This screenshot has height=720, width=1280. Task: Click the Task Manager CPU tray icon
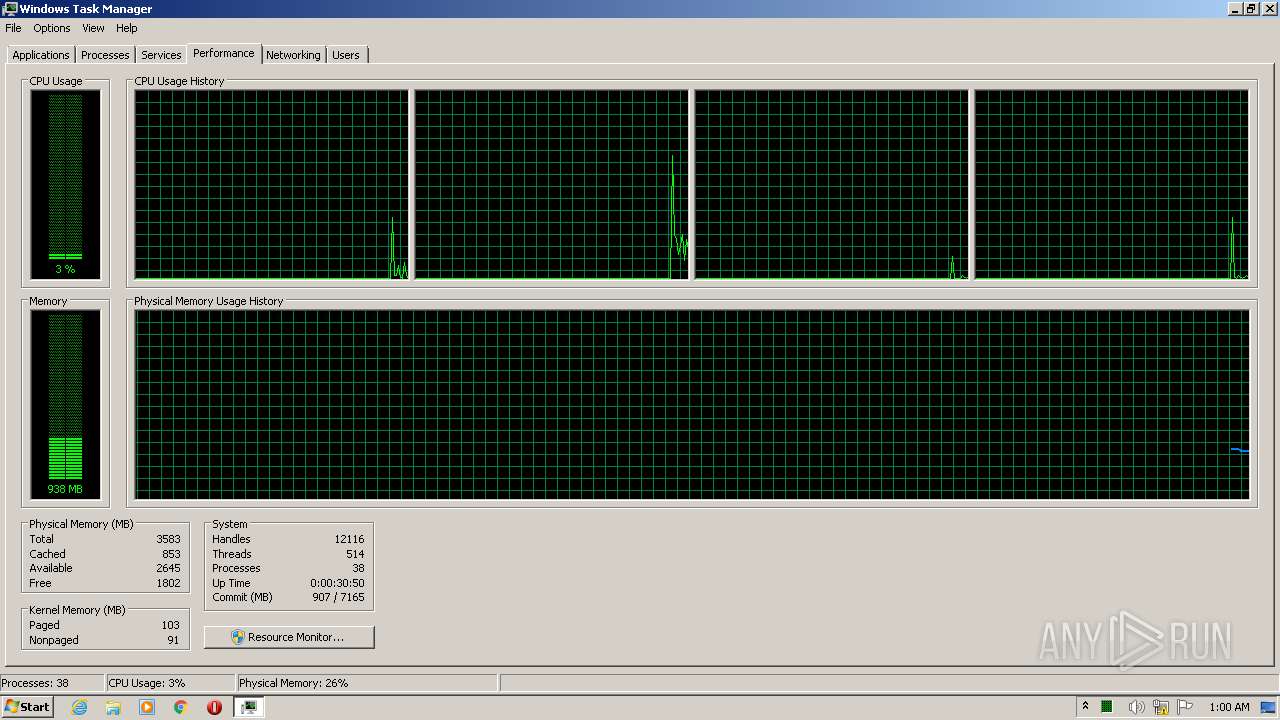[x=1108, y=707]
